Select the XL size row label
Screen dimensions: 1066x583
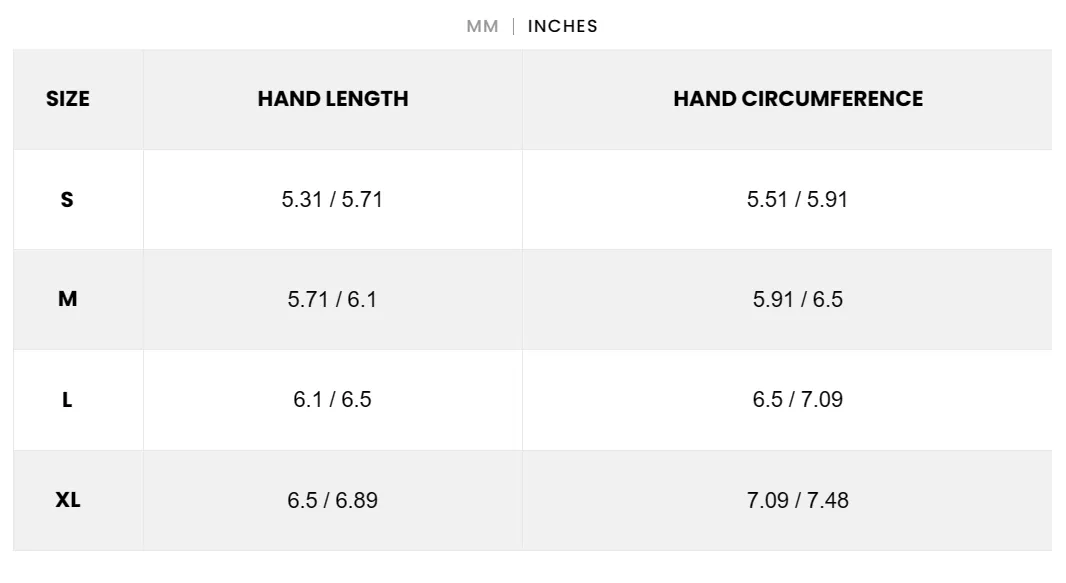pos(67,499)
